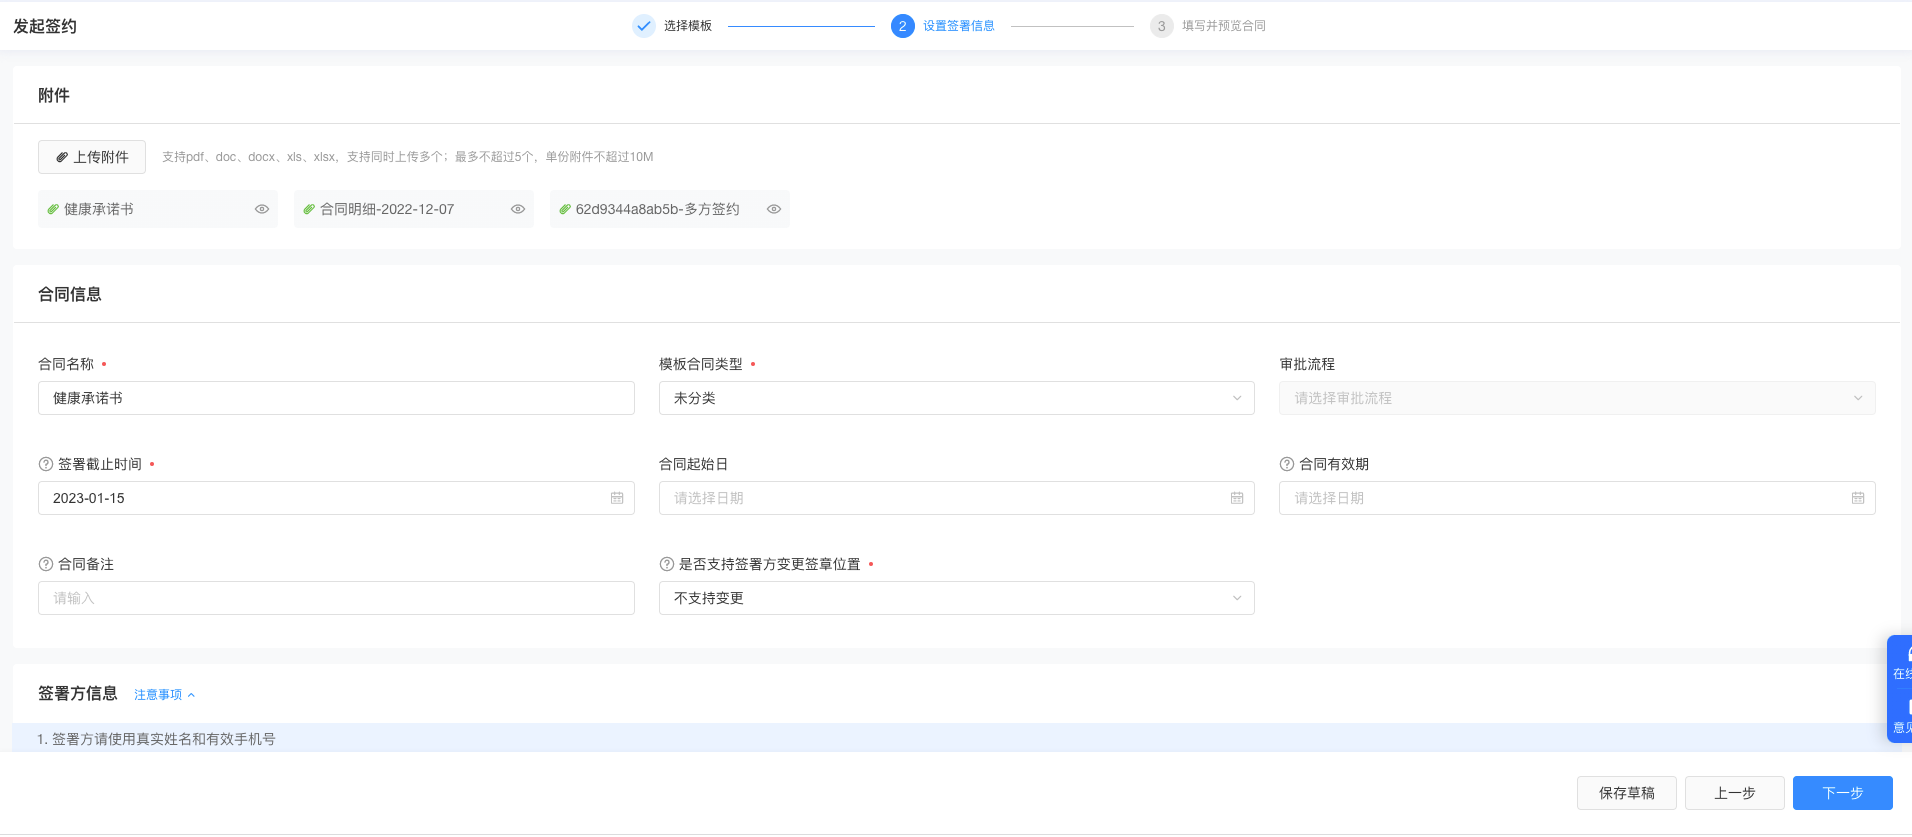Click calendar icon in 签署截止时间 field
The image size is (1912, 837).
pyautogui.click(x=617, y=498)
